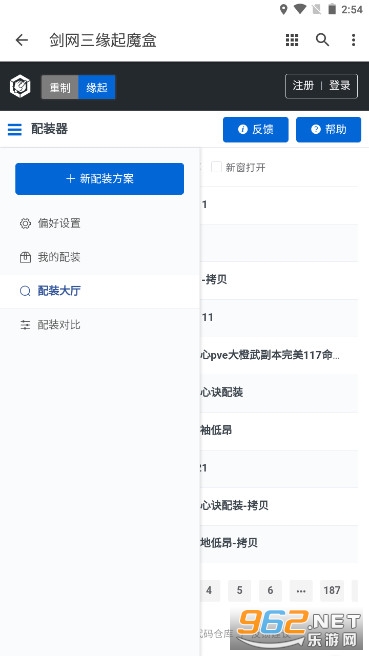Screen dimensions: 369x656
Task: Tap the JX3BOX hexagon logo
Action: point(20,87)
